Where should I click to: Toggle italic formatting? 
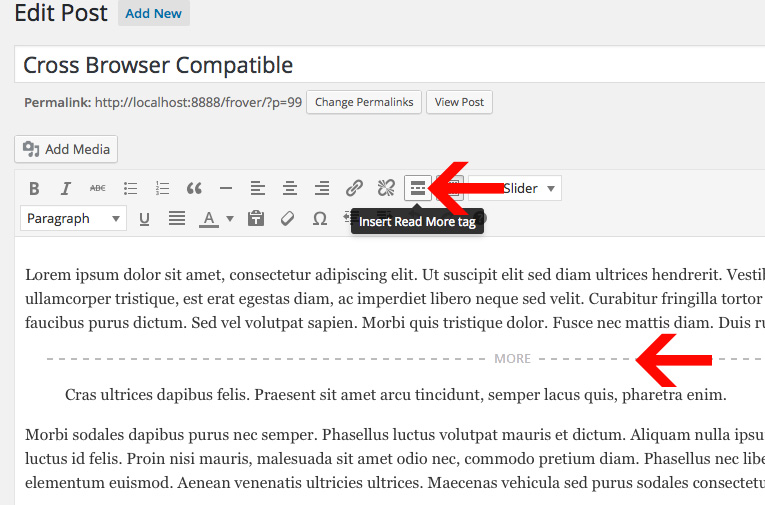coord(66,188)
